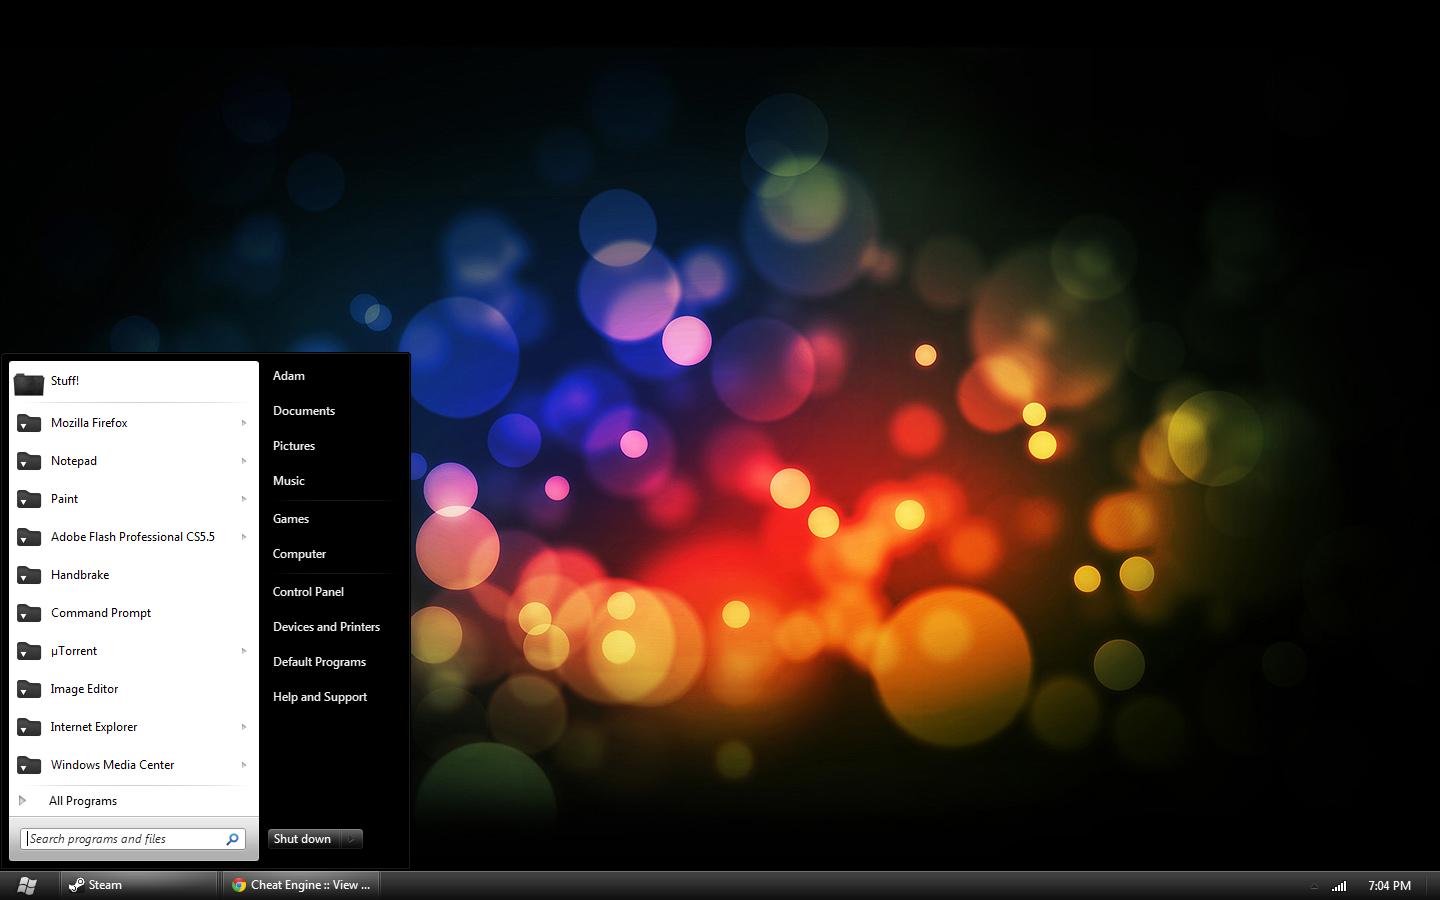This screenshot has width=1440, height=900.
Task: Click the Image Editor folder icon
Action: (29, 689)
